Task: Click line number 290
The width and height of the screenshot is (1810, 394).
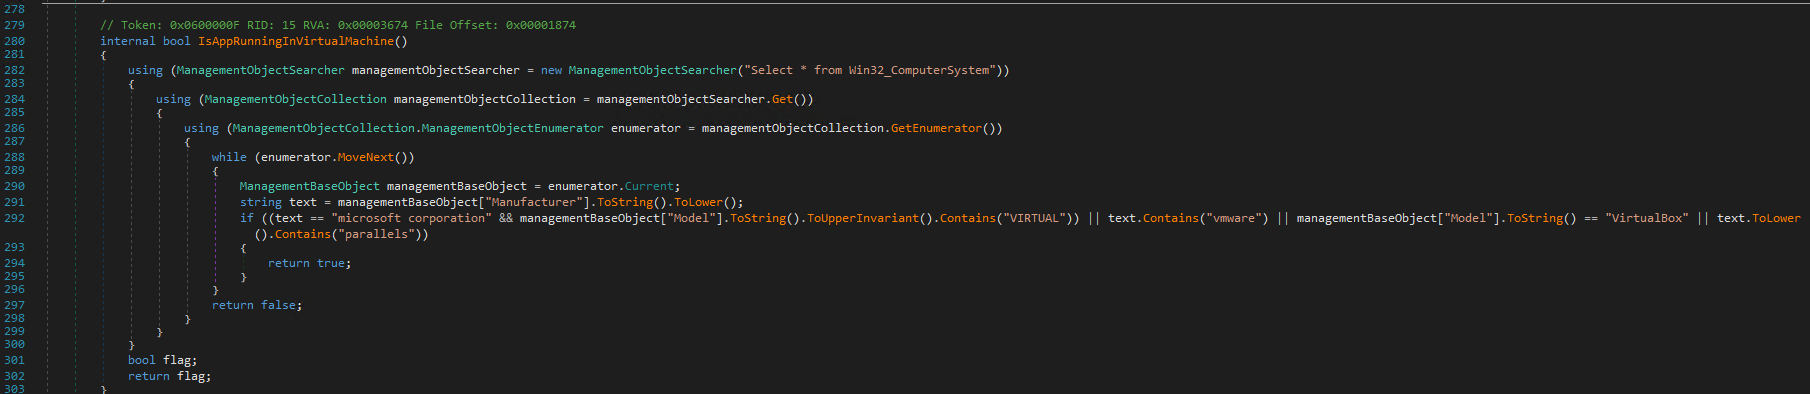Action: [x=14, y=186]
